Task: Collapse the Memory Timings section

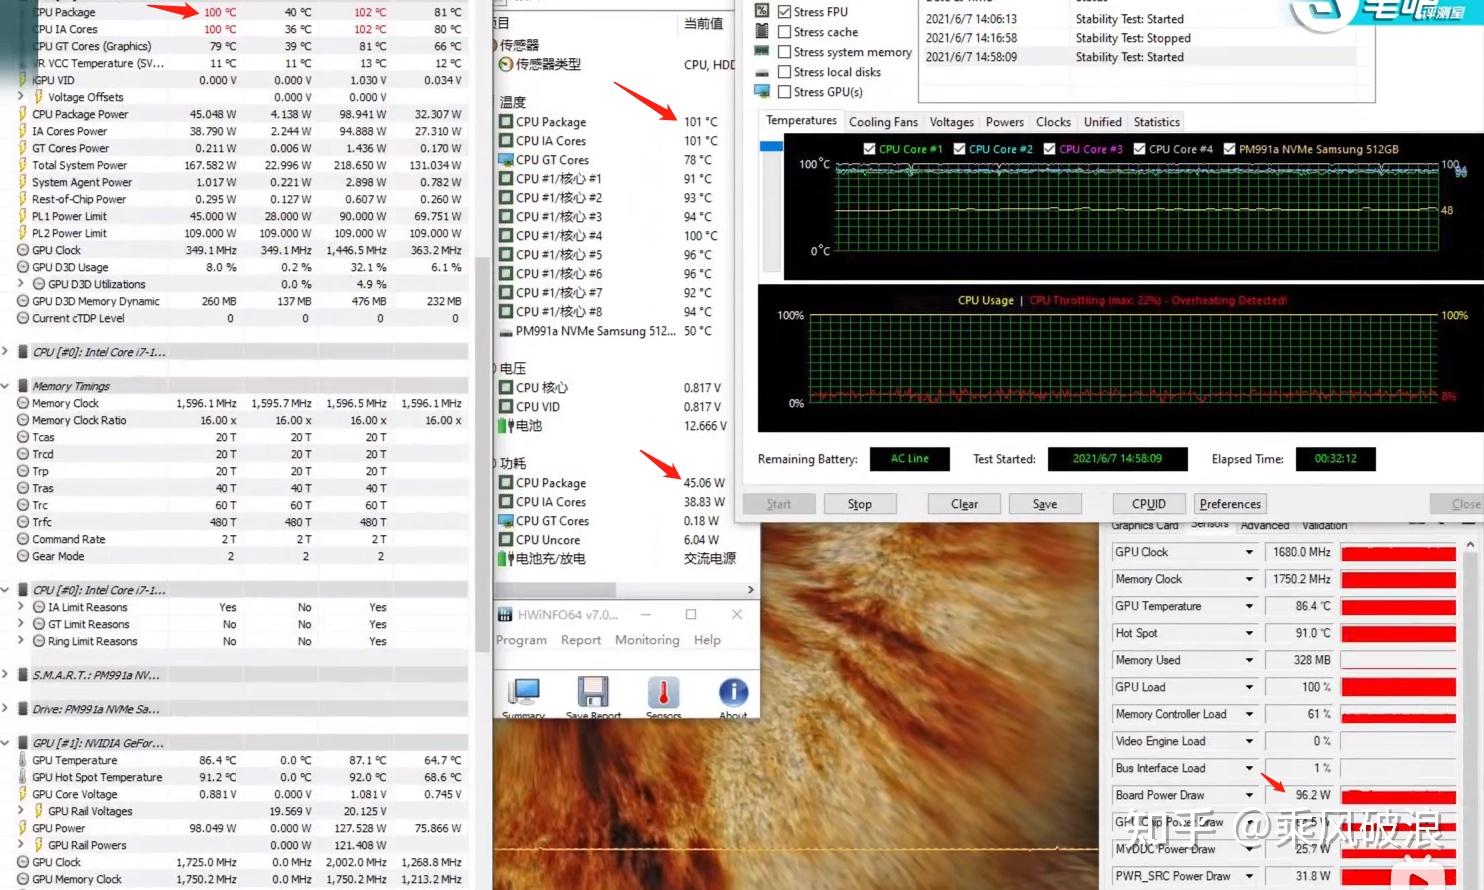Action: click(x=6, y=386)
